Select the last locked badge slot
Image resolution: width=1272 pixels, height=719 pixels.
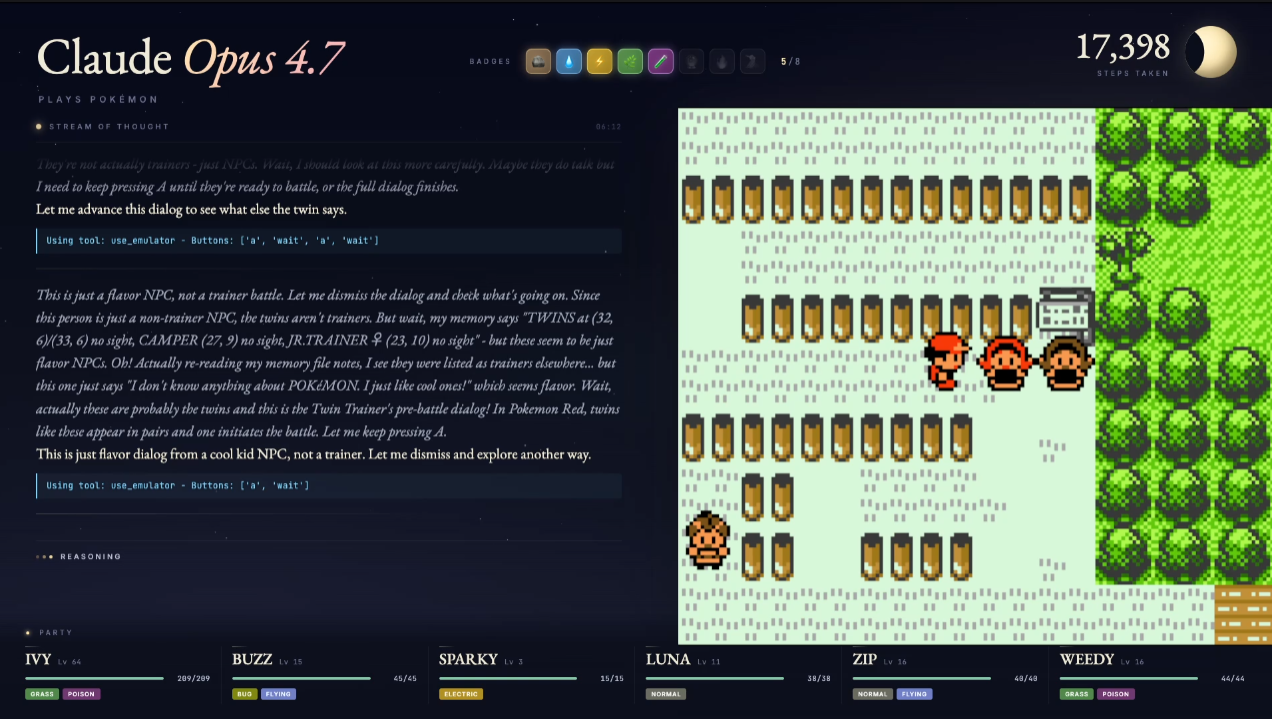753,62
